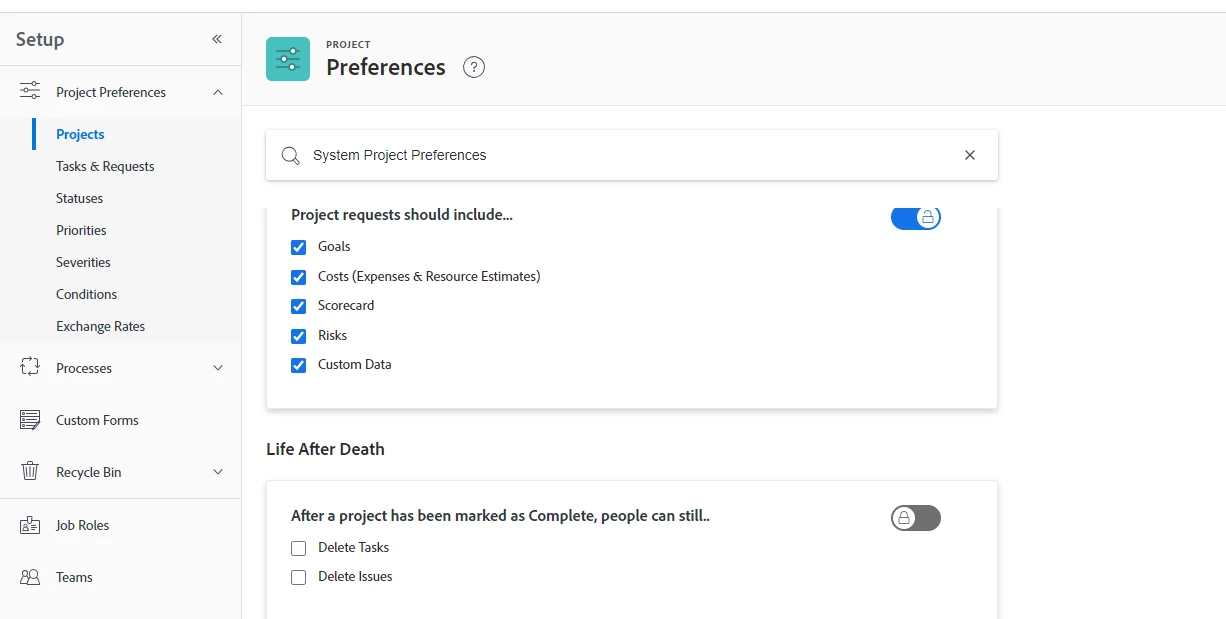Click the Job Roles badge icon
This screenshot has width=1226, height=619.
(30, 525)
